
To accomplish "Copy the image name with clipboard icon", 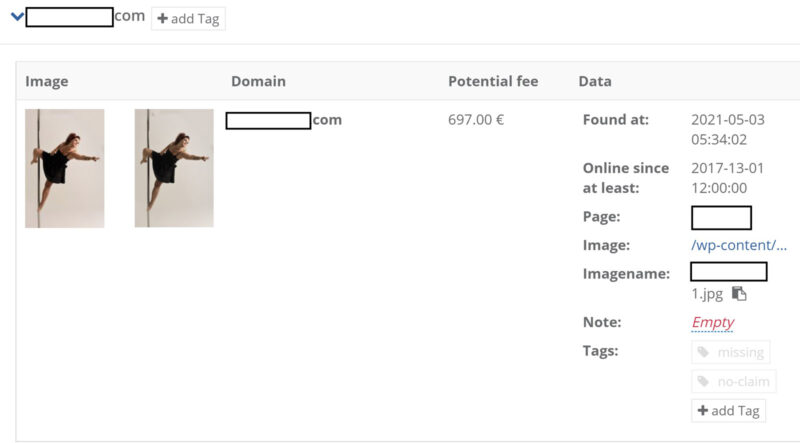I will (739, 293).
